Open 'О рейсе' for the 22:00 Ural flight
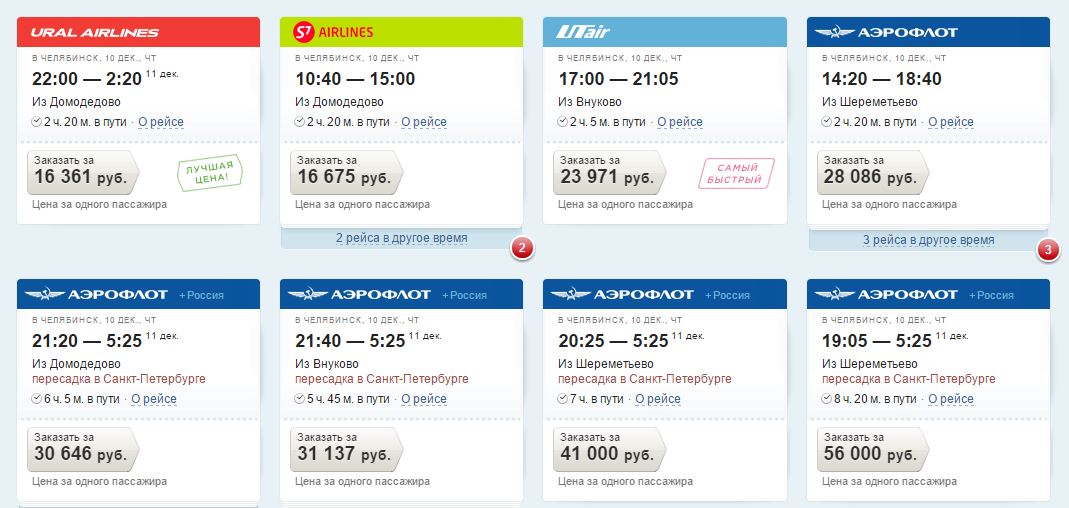The image size is (1069, 508). [161, 122]
